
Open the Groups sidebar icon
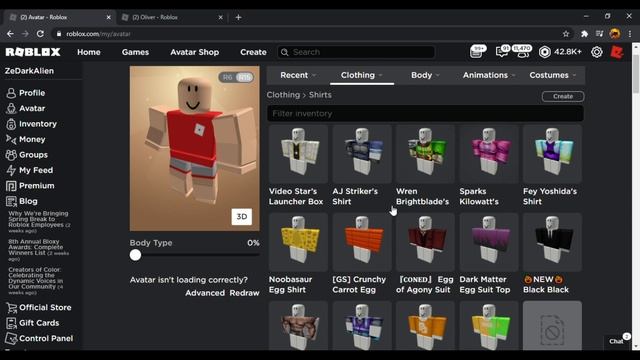pyautogui.click(x=11, y=155)
